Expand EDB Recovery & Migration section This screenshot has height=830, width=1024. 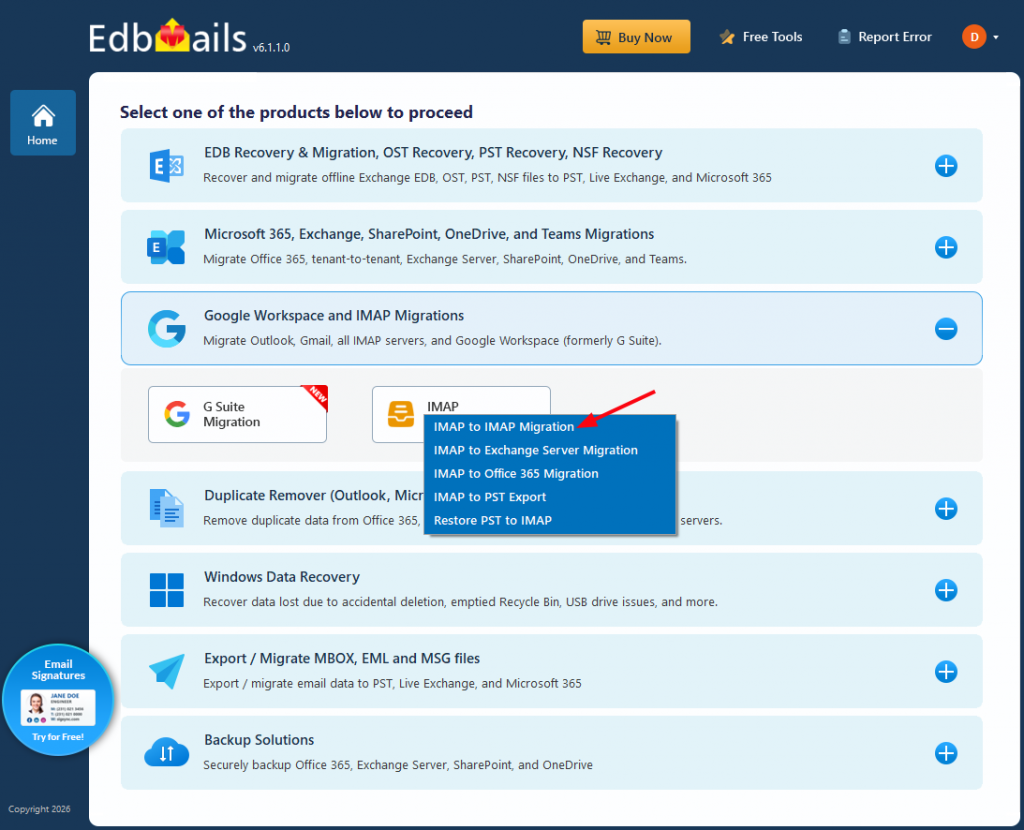(x=946, y=166)
